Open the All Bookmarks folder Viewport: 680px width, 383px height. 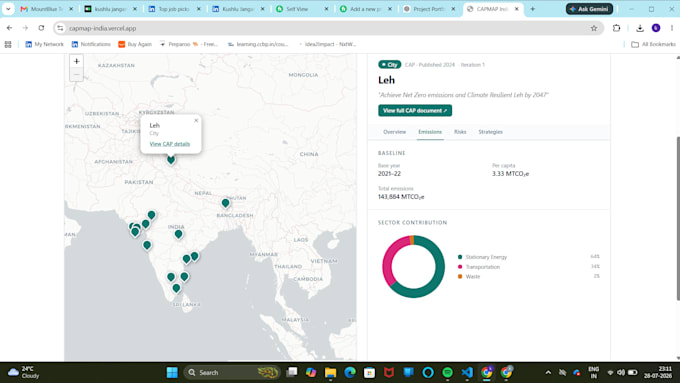654,44
